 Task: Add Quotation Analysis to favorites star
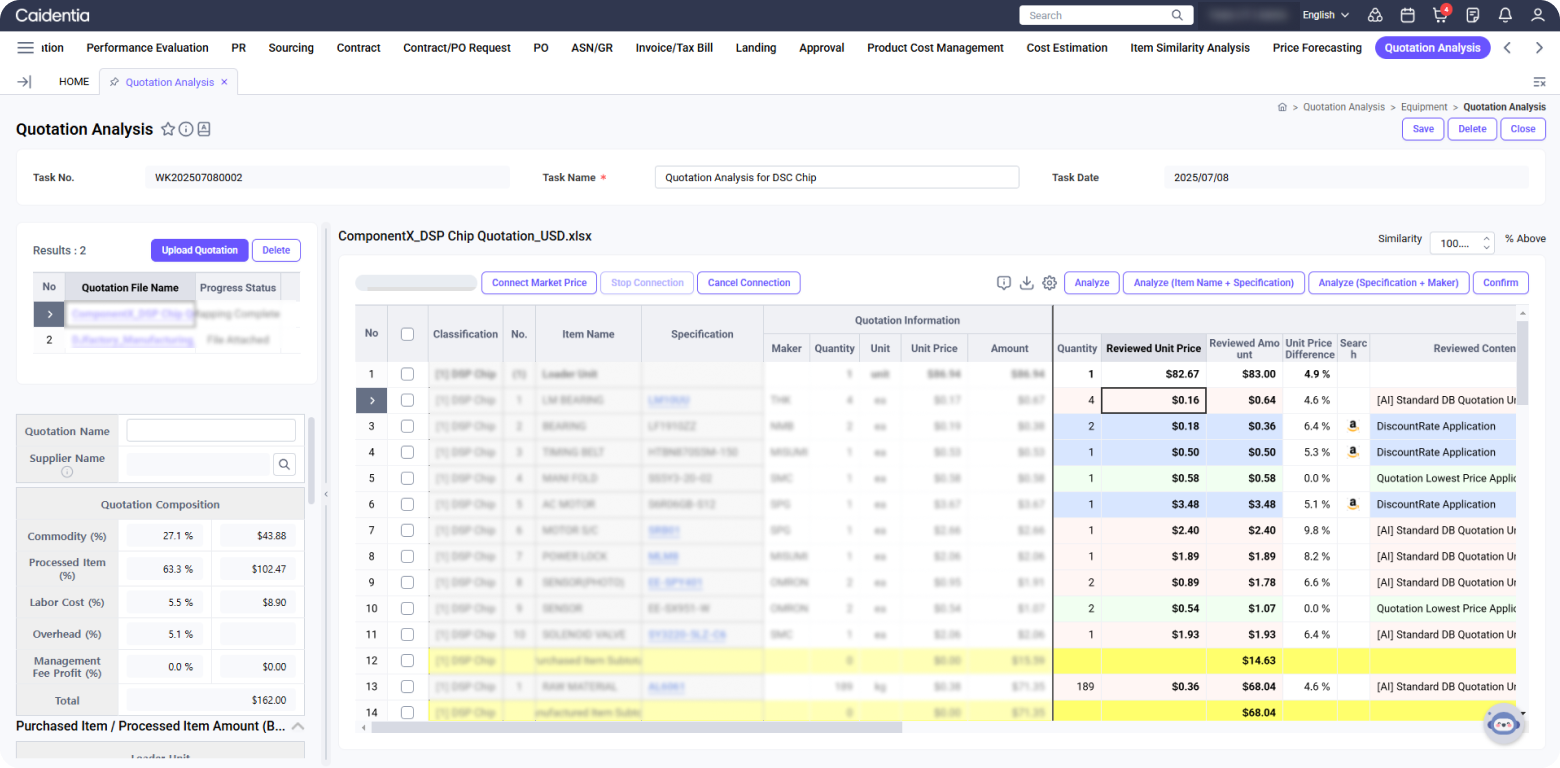pos(168,129)
